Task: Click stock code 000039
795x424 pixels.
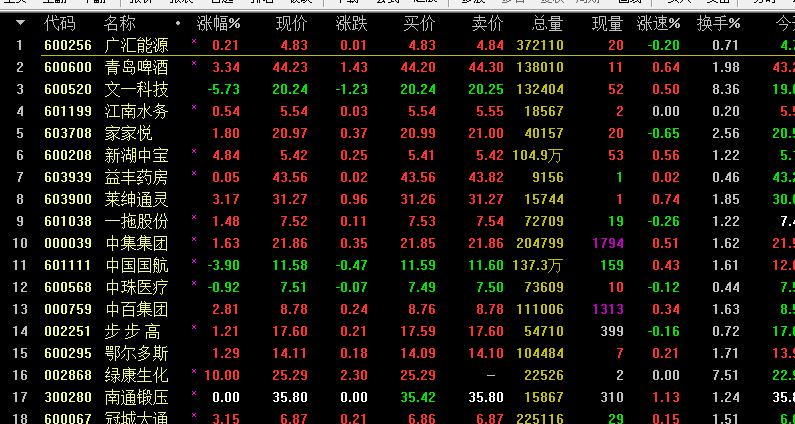Action: click(68, 243)
